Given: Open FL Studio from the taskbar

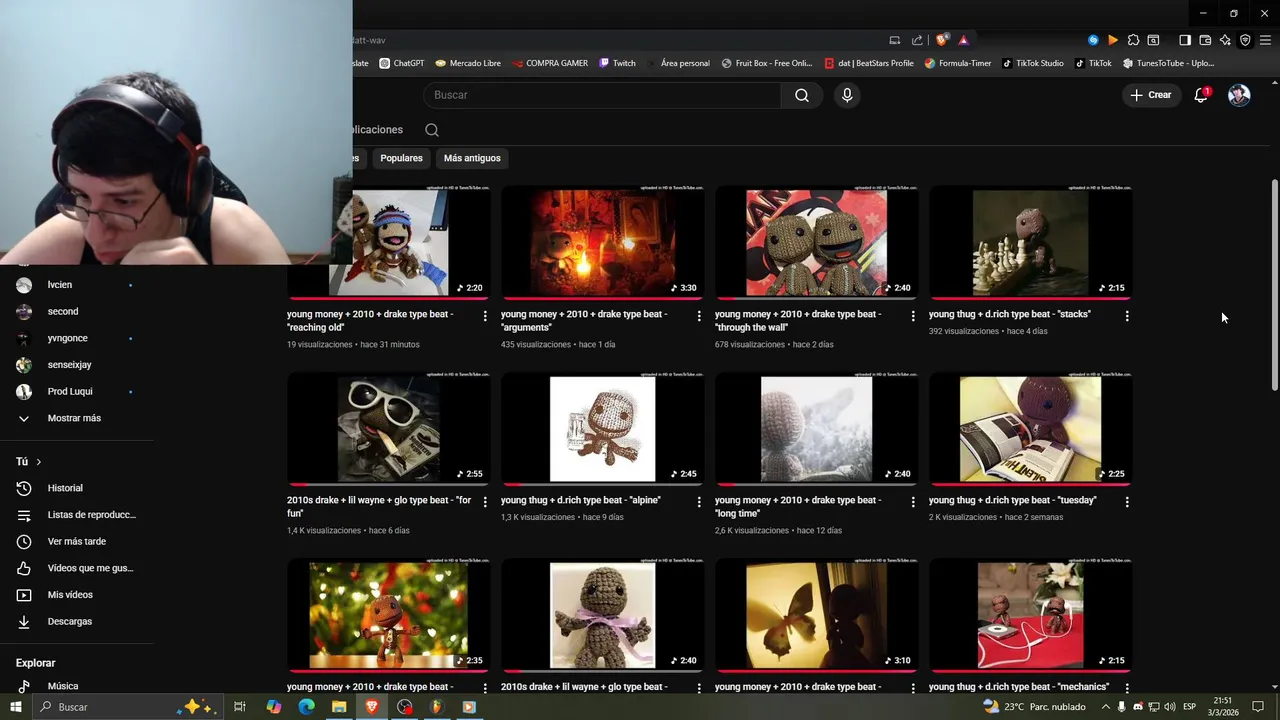Looking at the screenshot, I should pos(437,707).
